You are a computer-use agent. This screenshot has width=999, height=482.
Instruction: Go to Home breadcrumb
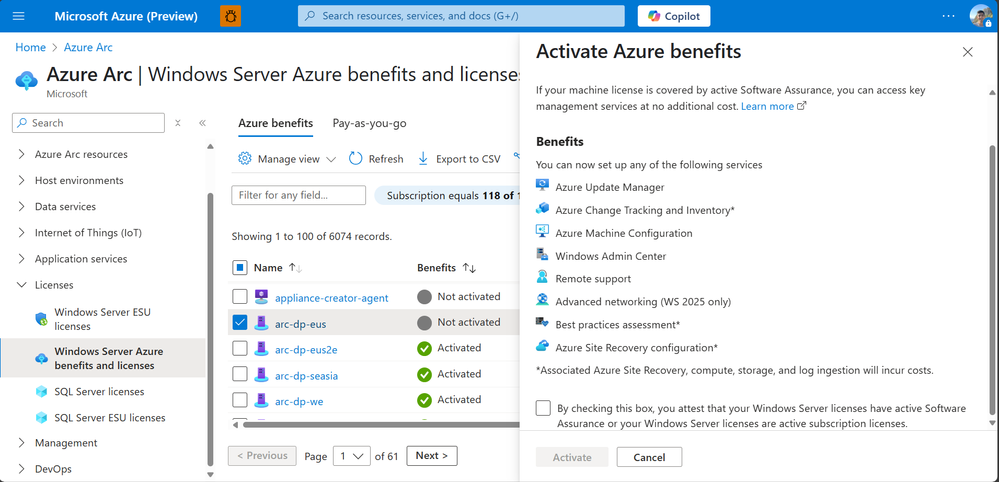(x=31, y=47)
